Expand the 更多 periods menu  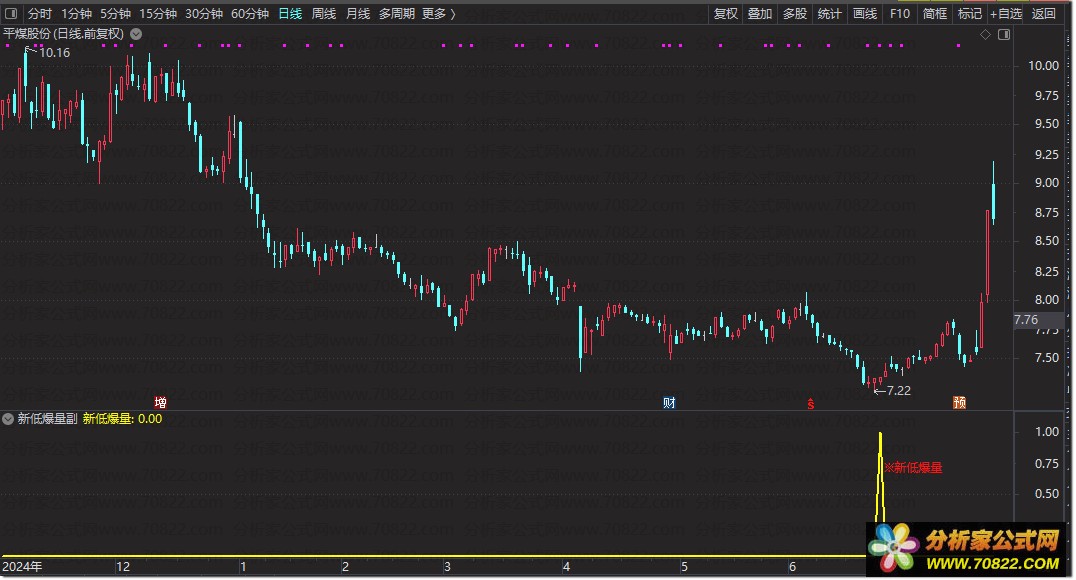(438, 14)
